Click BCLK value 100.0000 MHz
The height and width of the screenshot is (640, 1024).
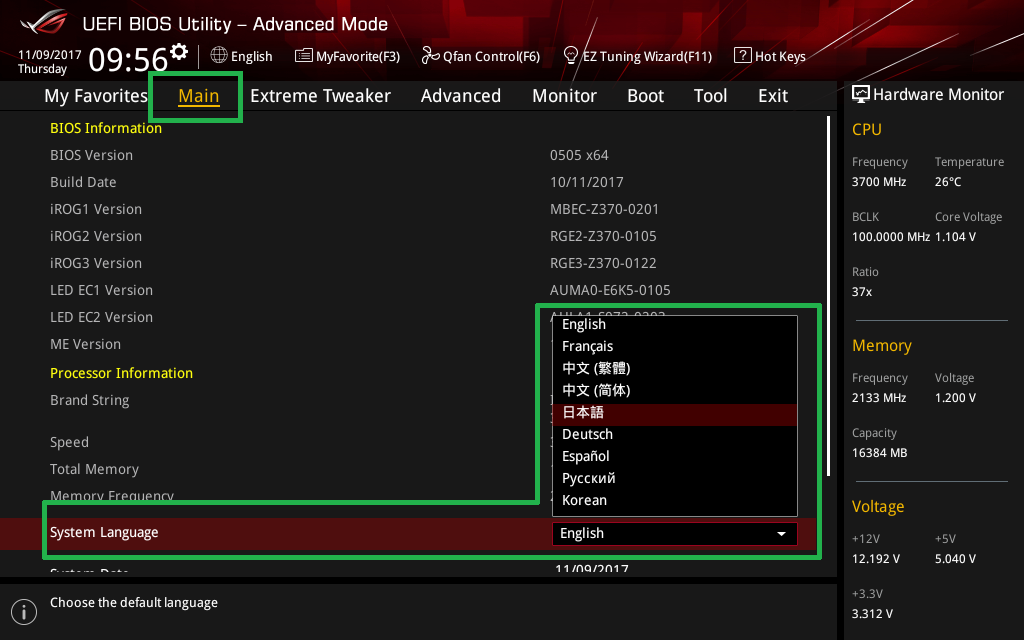pyautogui.click(x=890, y=237)
